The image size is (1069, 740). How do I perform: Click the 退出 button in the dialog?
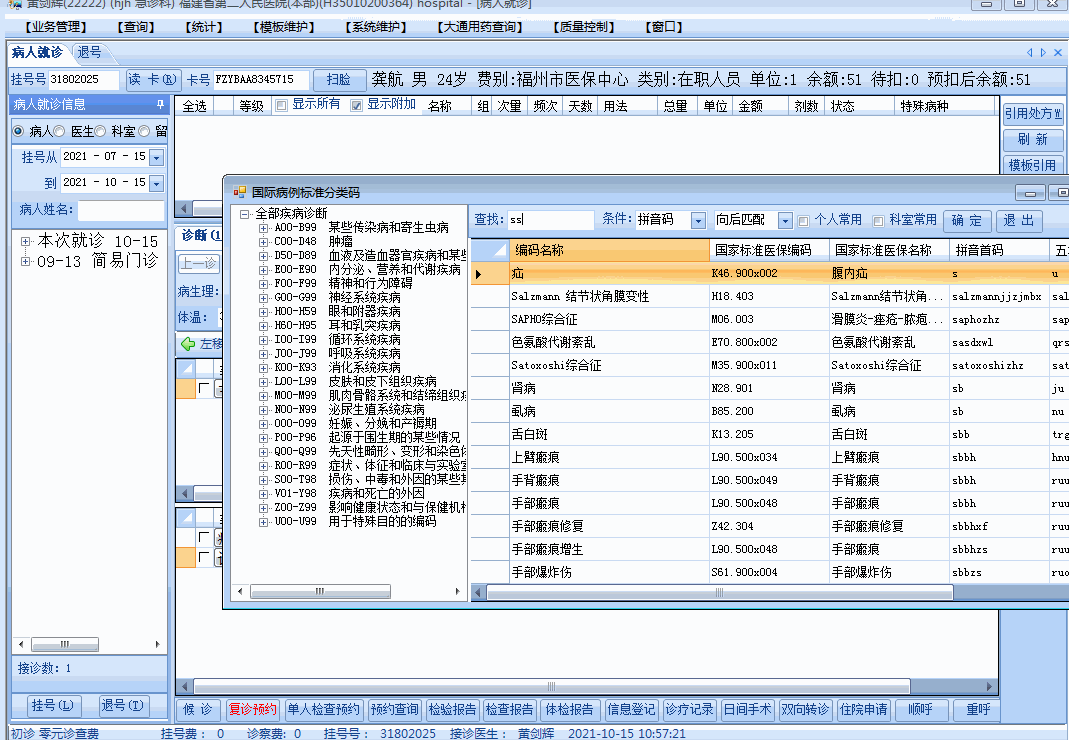tap(1019, 220)
